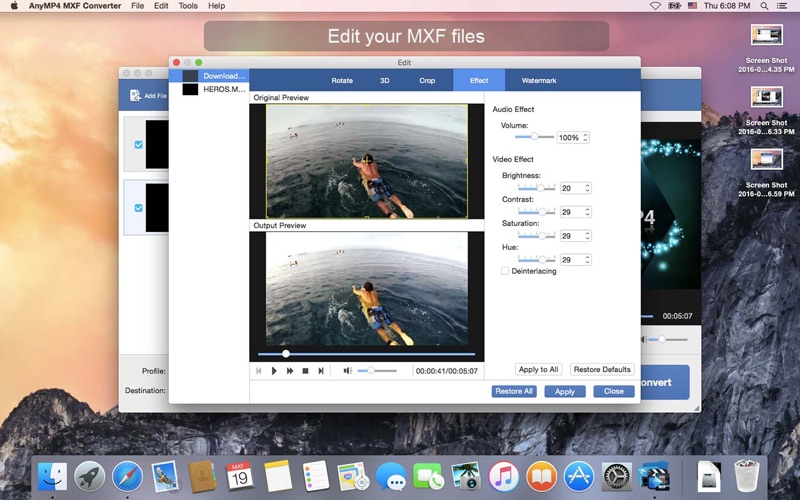The image size is (800, 500).
Task: Open Notification Center list icon
Action: [x=782, y=6]
